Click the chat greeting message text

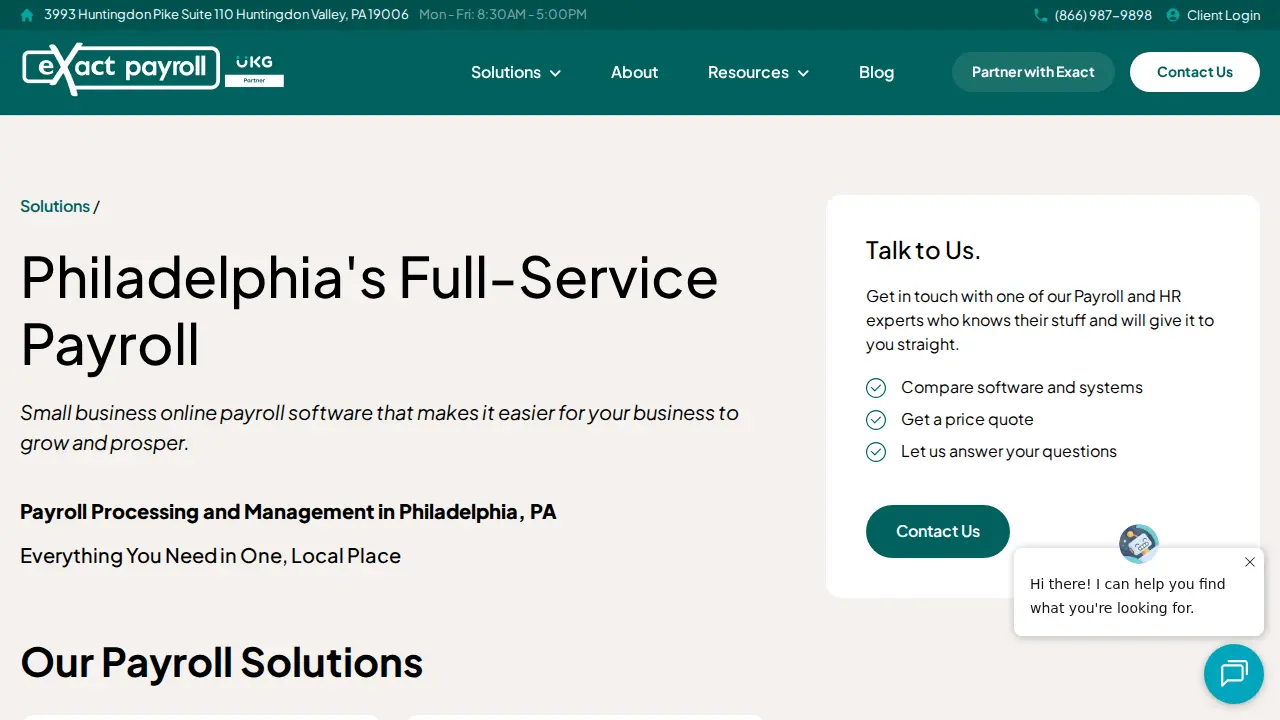coord(1128,596)
